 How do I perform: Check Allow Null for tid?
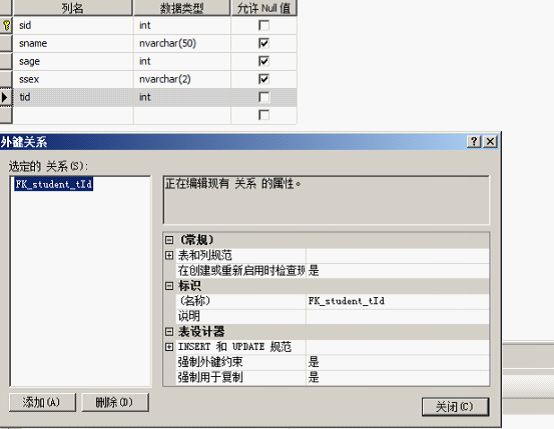click(264, 97)
